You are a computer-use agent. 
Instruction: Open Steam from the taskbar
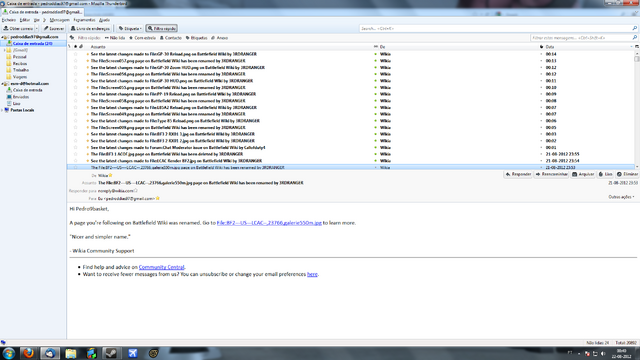[x=111, y=353]
